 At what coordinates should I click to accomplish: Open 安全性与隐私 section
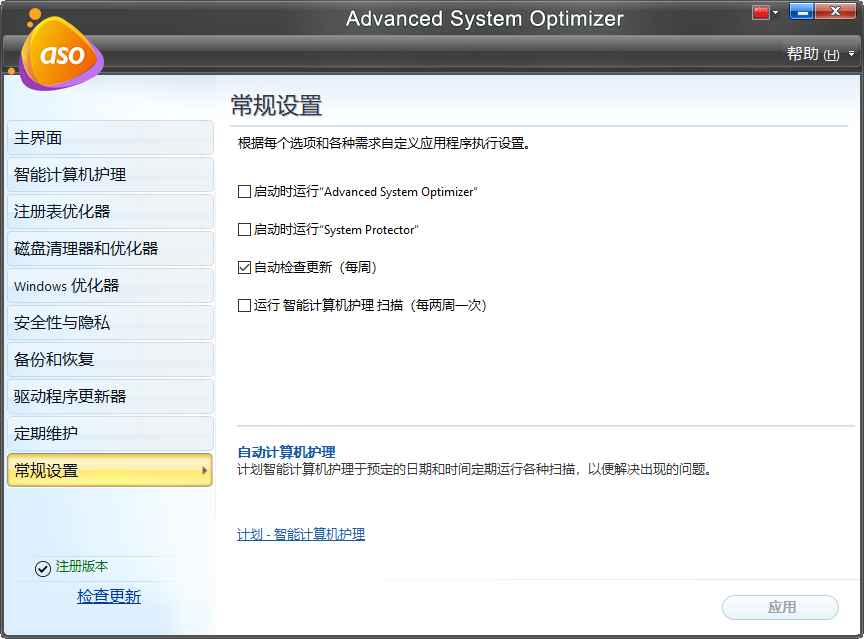[x=110, y=322]
